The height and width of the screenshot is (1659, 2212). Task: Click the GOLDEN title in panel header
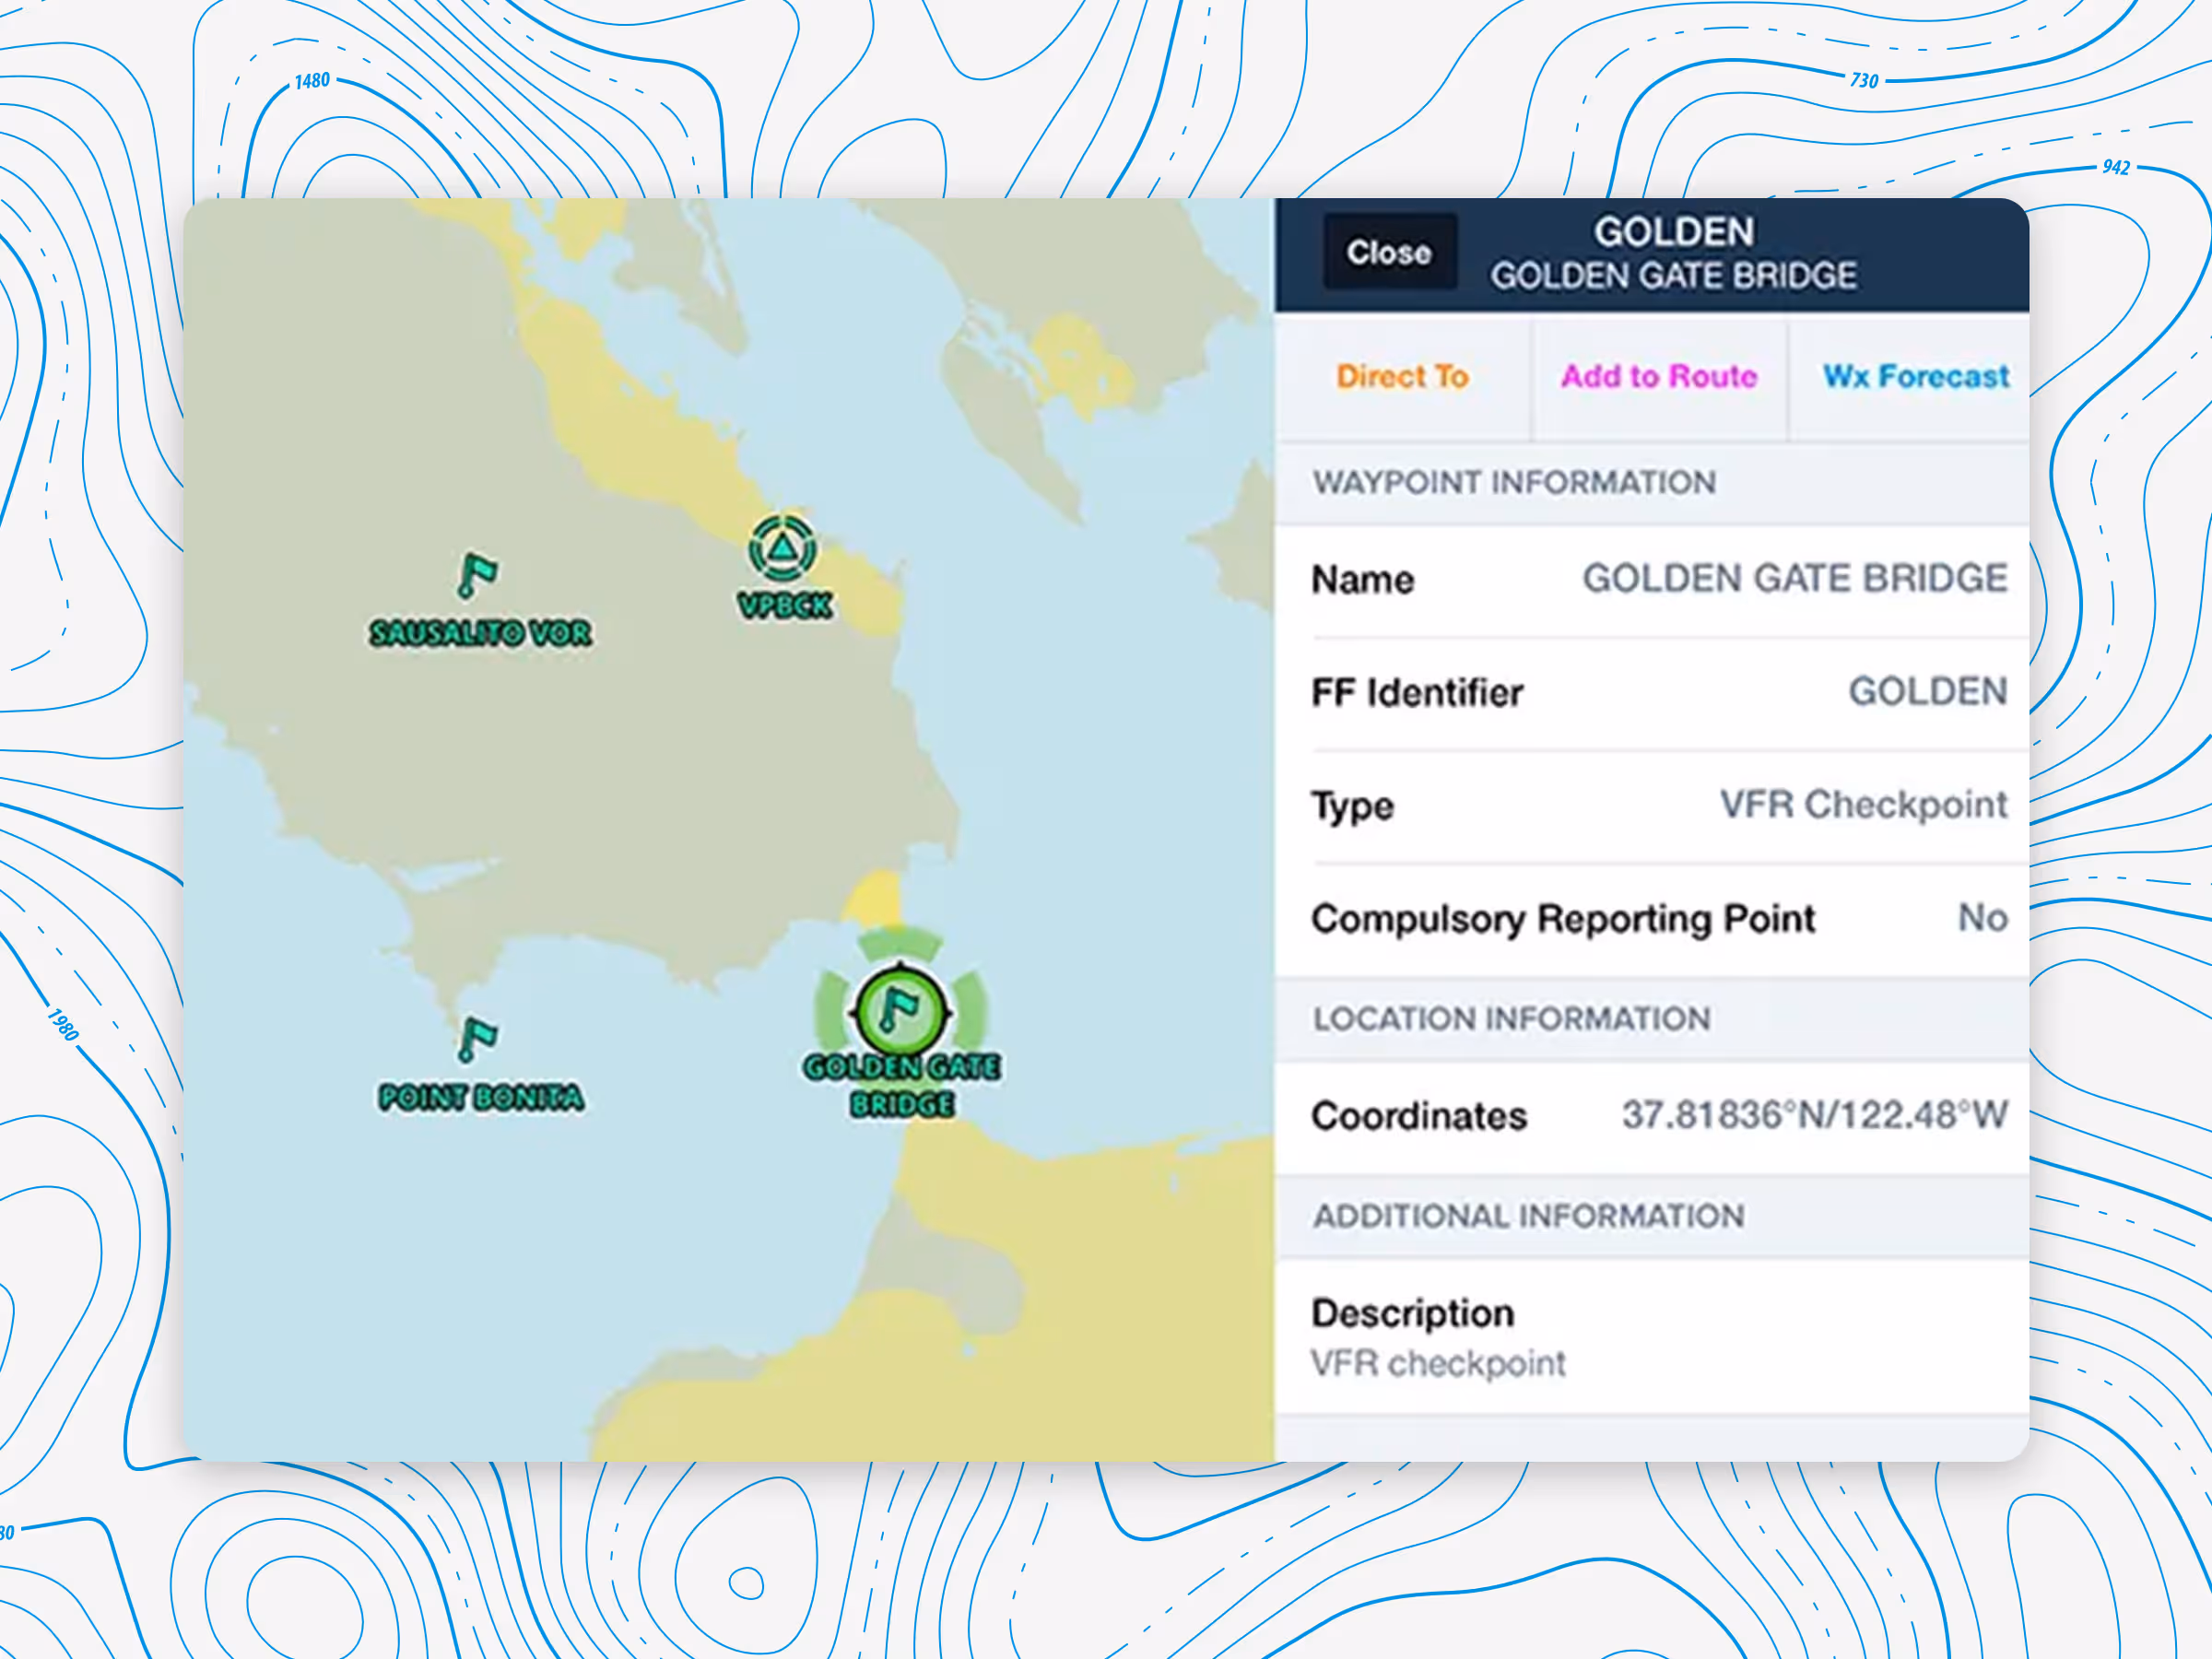[x=1673, y=232]
